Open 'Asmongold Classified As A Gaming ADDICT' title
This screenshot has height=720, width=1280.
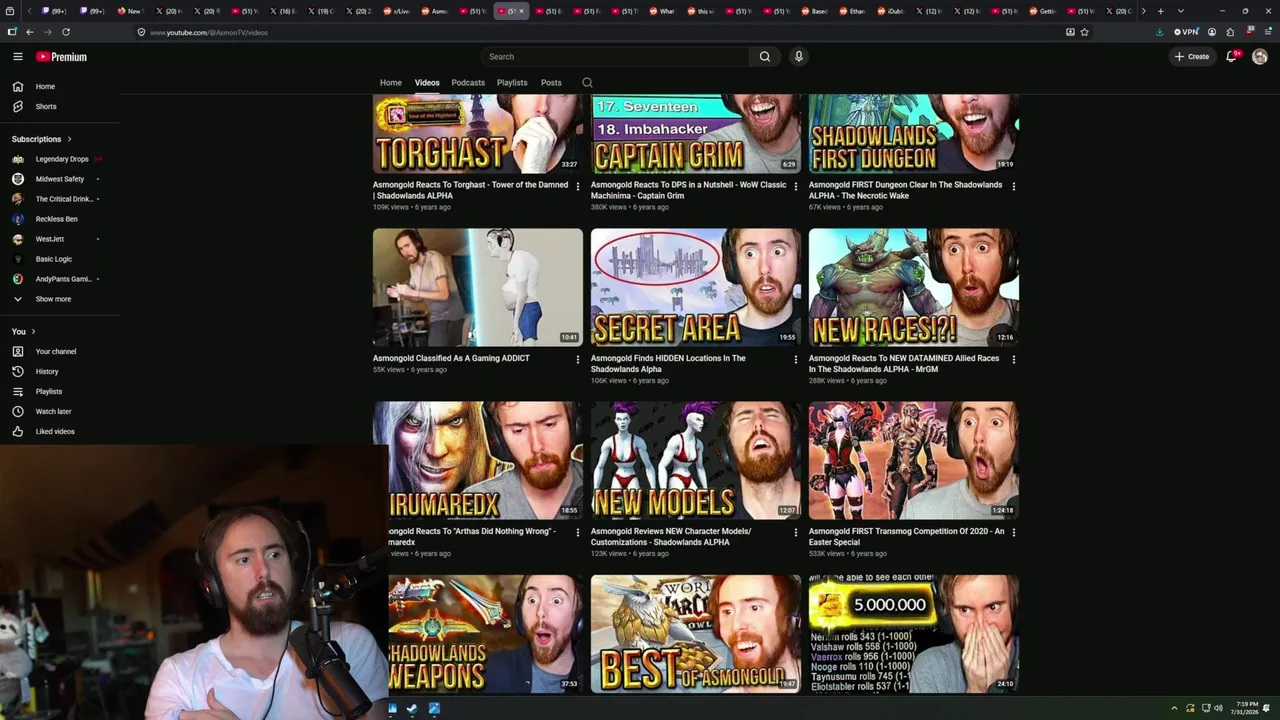click(x=451, y=358)
